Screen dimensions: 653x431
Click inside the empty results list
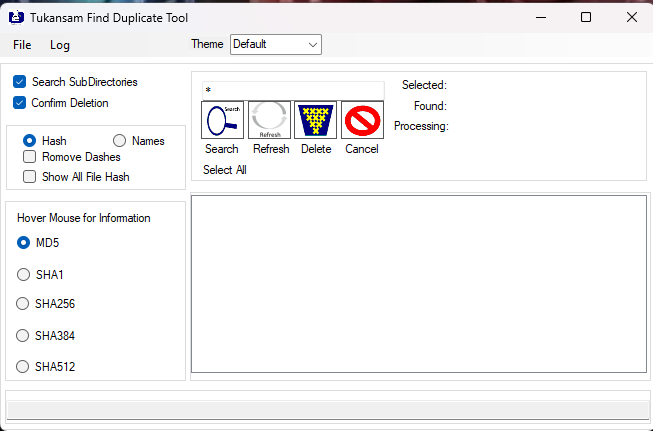418,285
